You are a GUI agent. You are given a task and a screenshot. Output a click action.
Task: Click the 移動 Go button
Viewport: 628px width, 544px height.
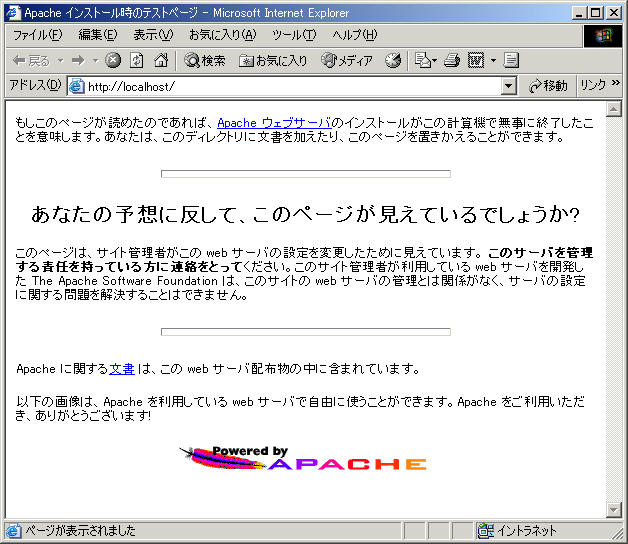(548, 86)
